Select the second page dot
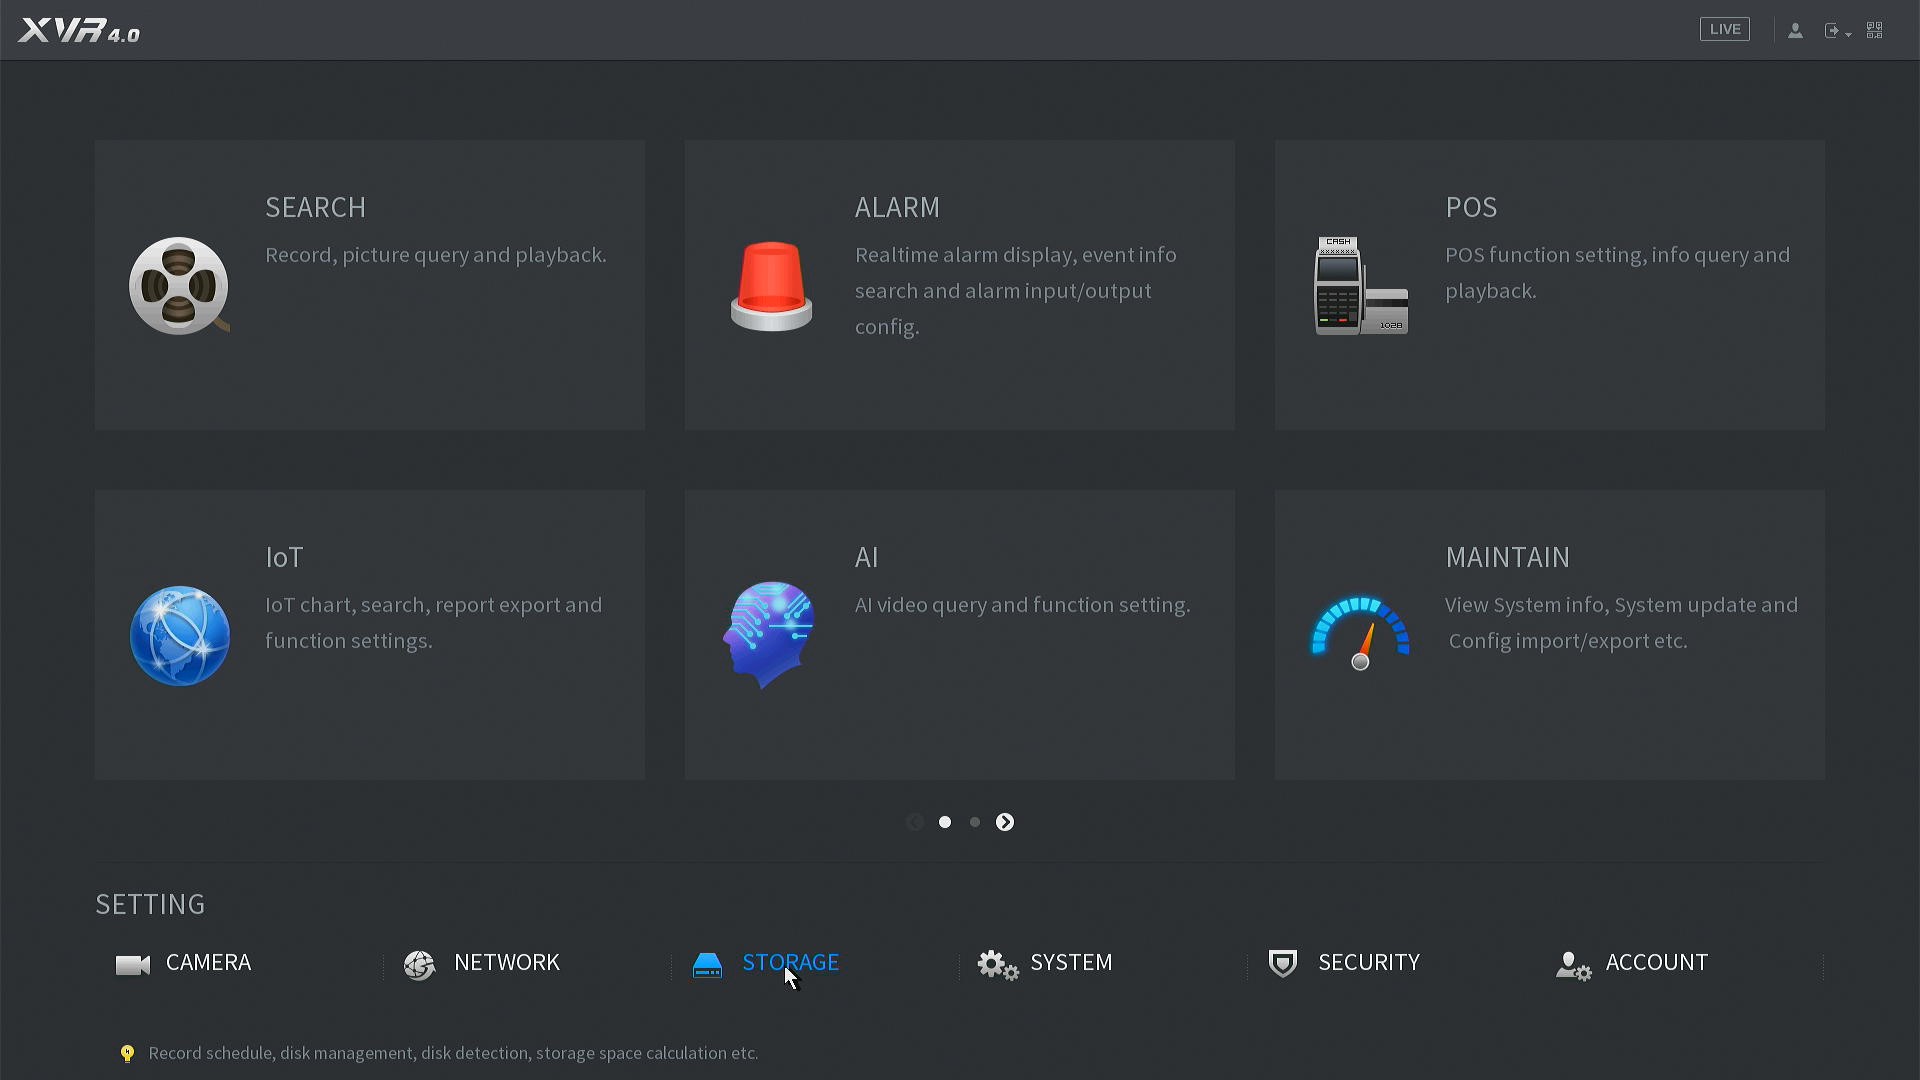This screenshot has height=1080, width=1920. (975, 822)
